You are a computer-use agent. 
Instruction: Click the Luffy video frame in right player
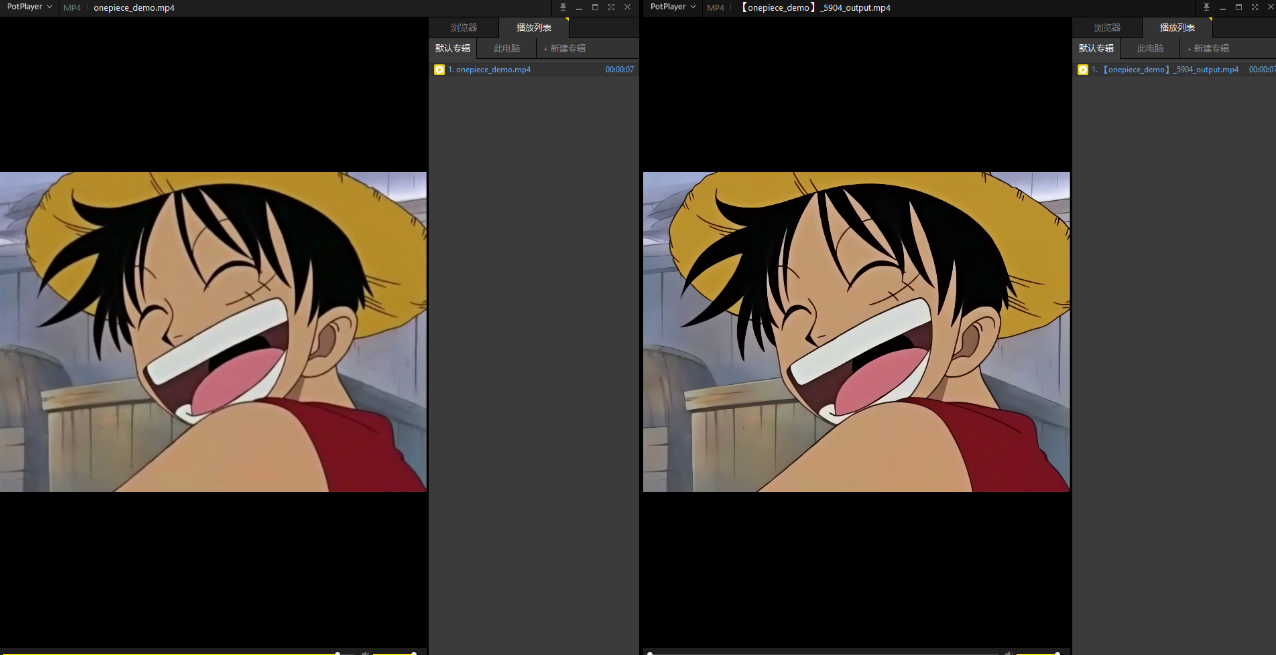click(856, 331)
